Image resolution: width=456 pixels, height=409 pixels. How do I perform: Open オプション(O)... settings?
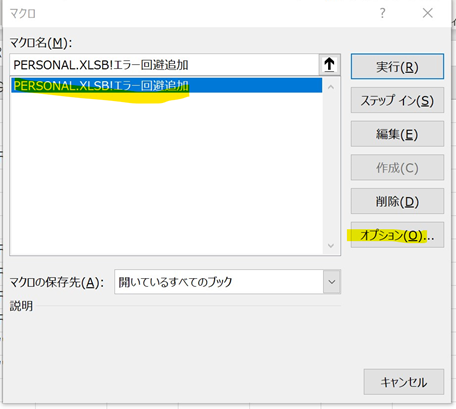coord(397,235)
